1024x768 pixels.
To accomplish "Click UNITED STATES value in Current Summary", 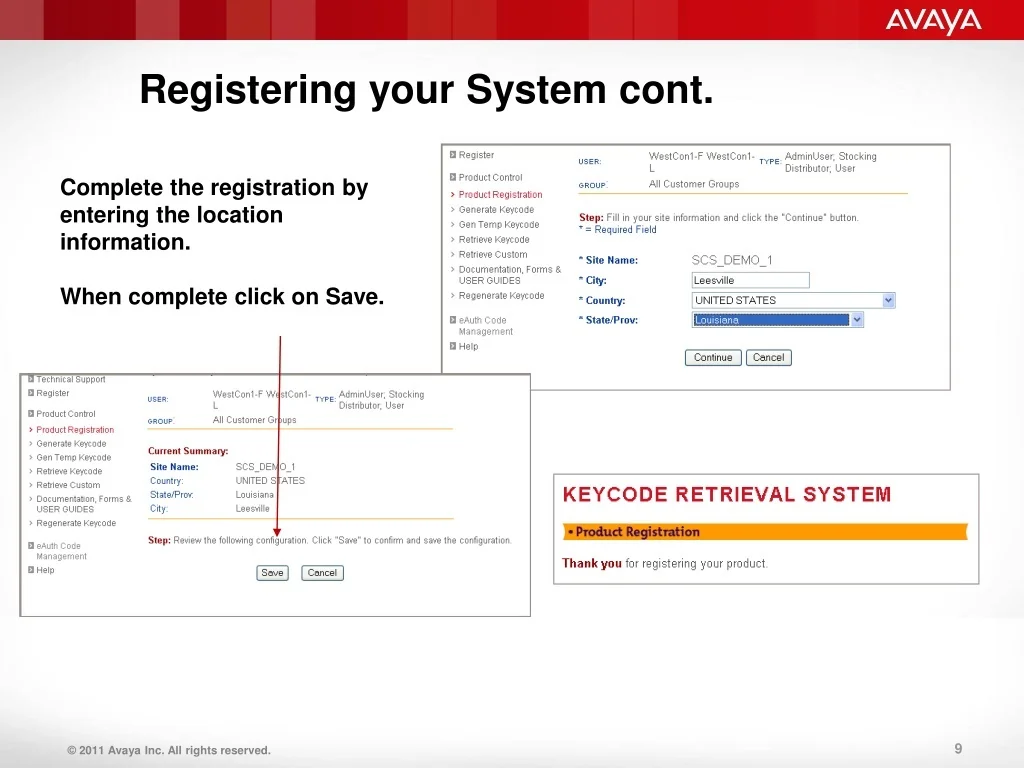I will pyautogui.click(x=270, y=481).
